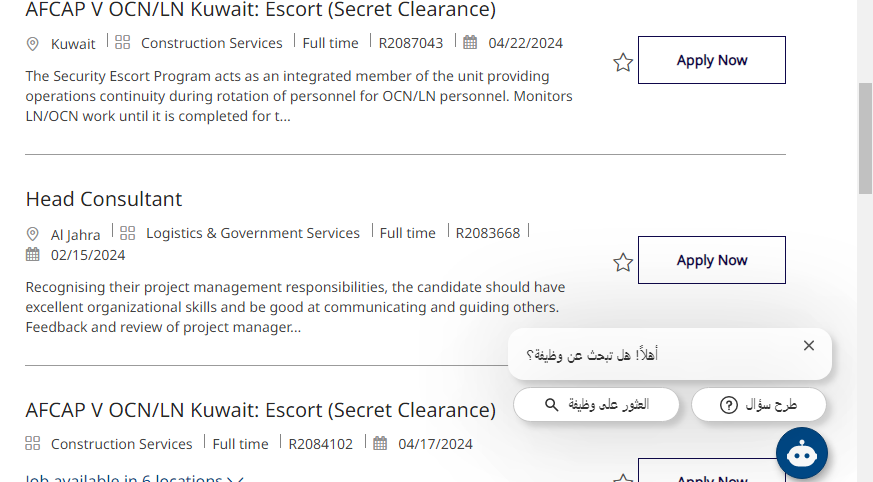Click the Al Jahra location pin icon

click(32, 234)
